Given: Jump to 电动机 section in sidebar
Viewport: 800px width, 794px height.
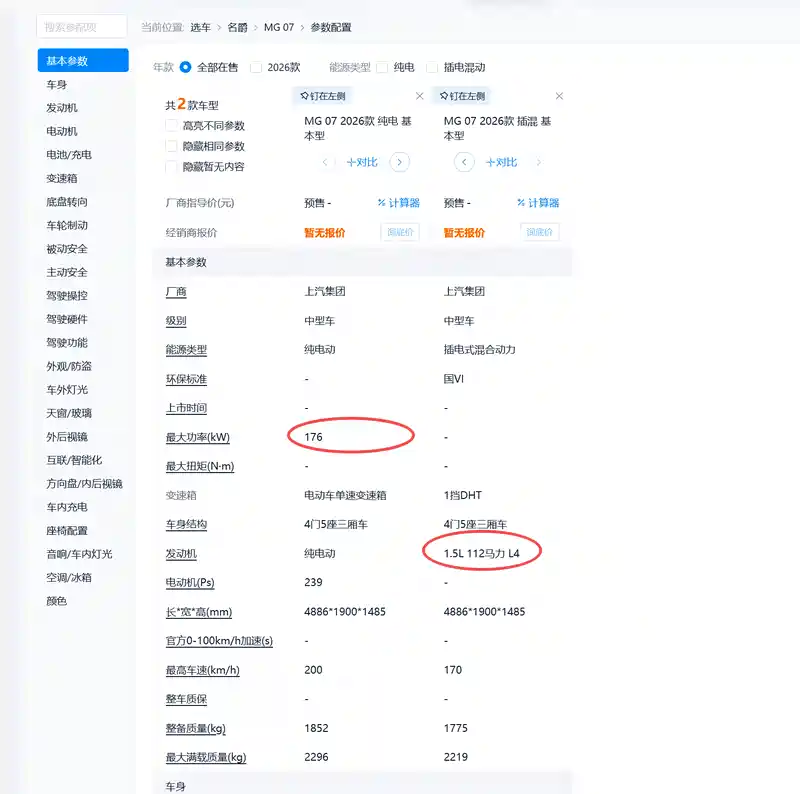Looking at the screenshot, I should 62,132.
